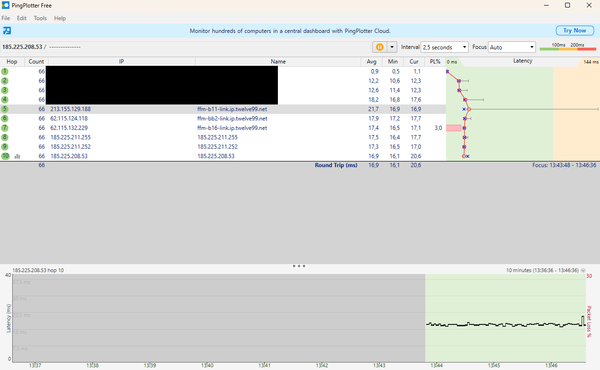Pause the trace with the orange button
600x370 pixels.
click(380, 47)
